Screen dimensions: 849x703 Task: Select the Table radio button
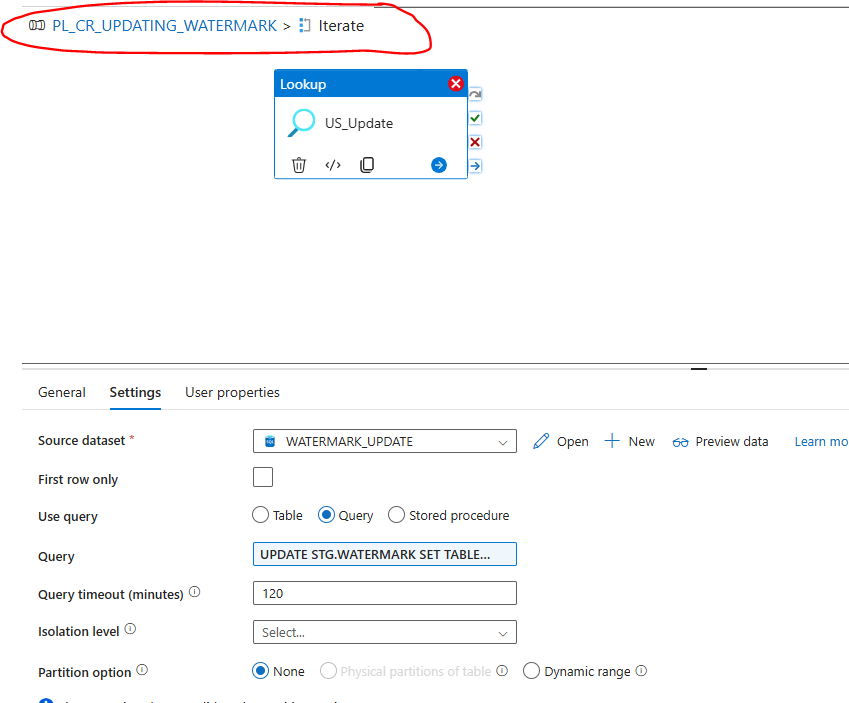tap(260, 515)
